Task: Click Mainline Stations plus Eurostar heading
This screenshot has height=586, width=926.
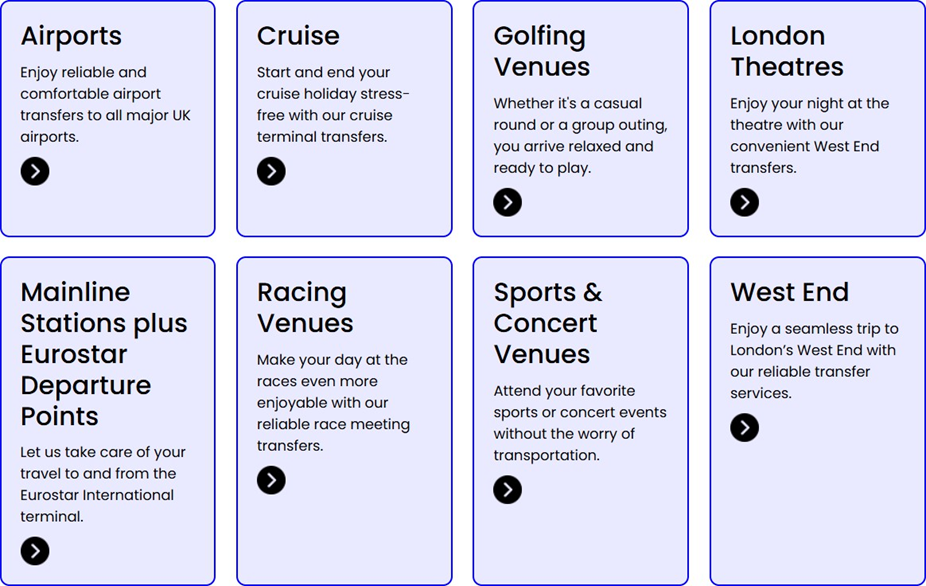Action: (x=104, y=354)
